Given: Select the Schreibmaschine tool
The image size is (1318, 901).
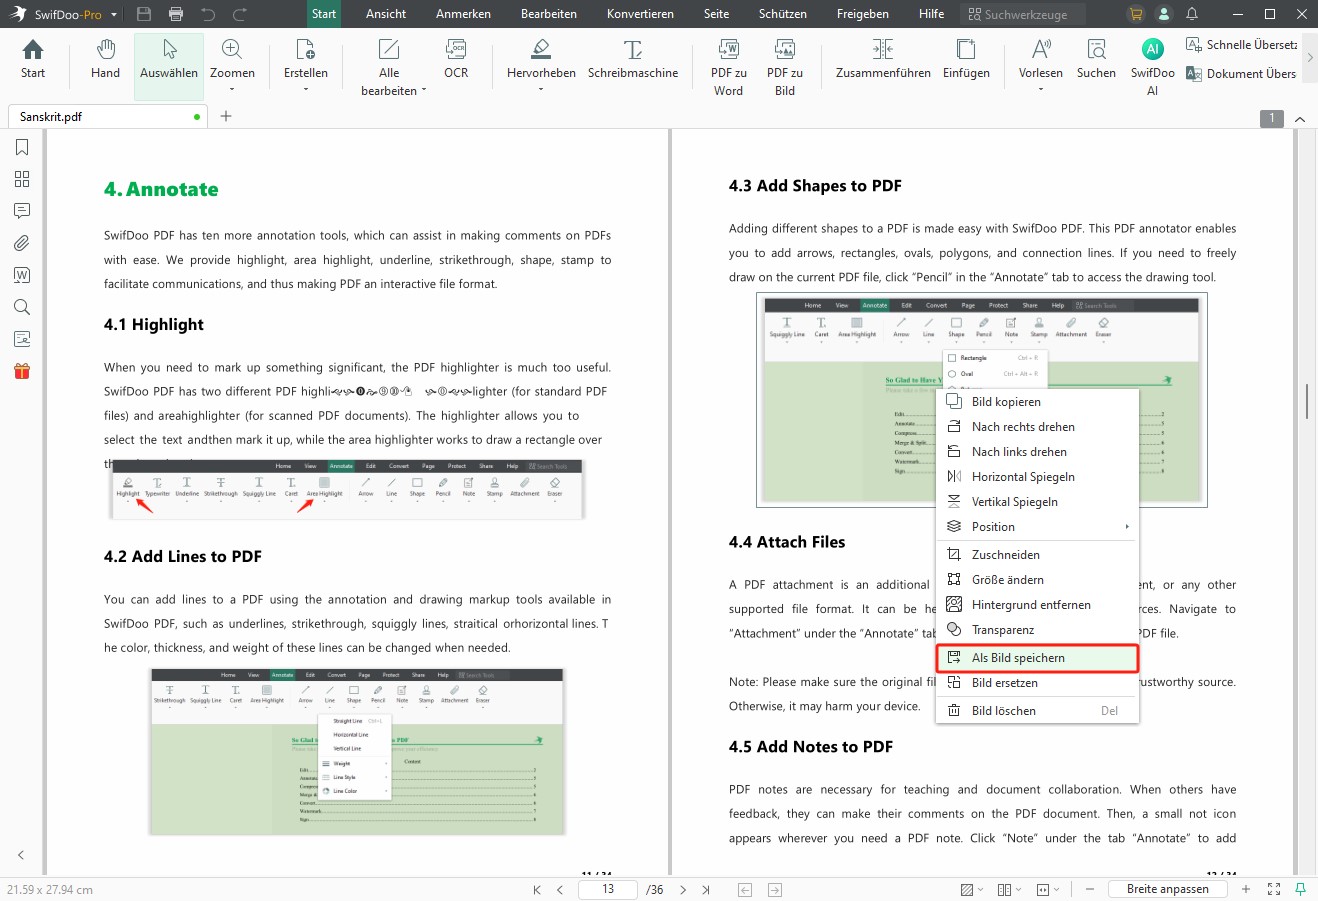Looking at the screenshot, I should click(x=633, y=60).
